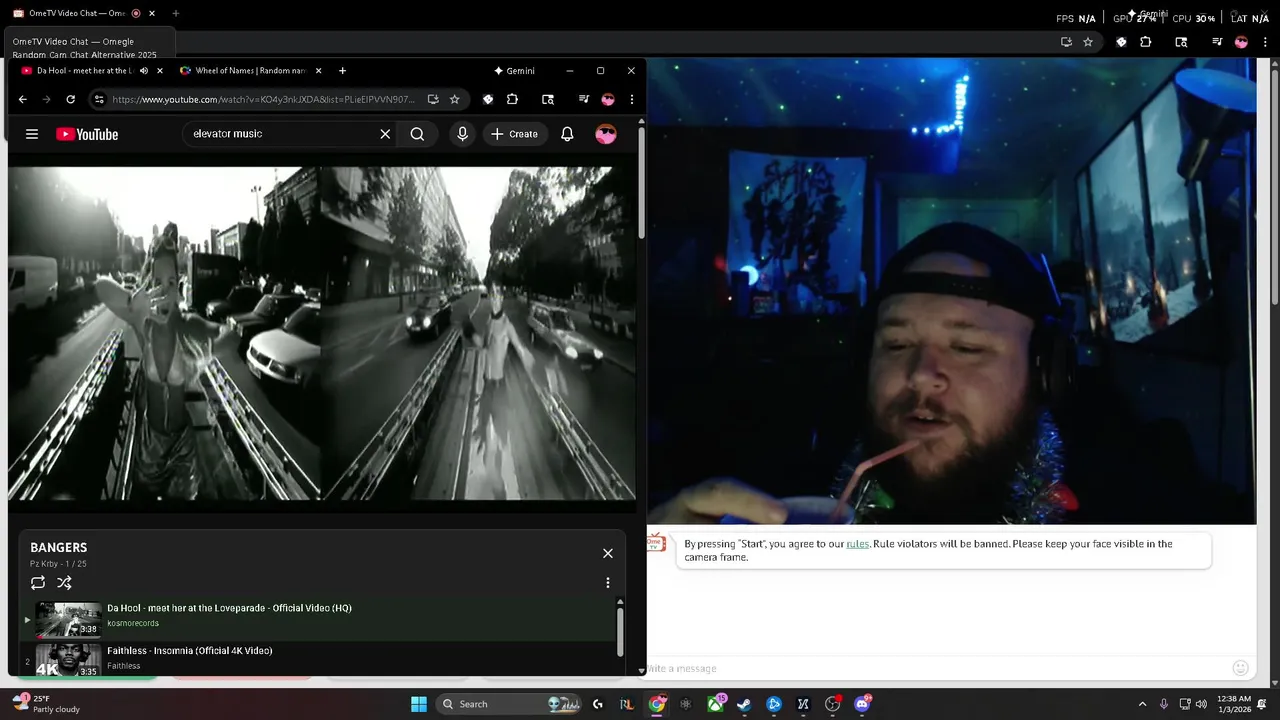Open the OmeTV emoji smiley picker
Image resolution: width=1280 pixels, height=720 pixels.
coord(1240,668)
